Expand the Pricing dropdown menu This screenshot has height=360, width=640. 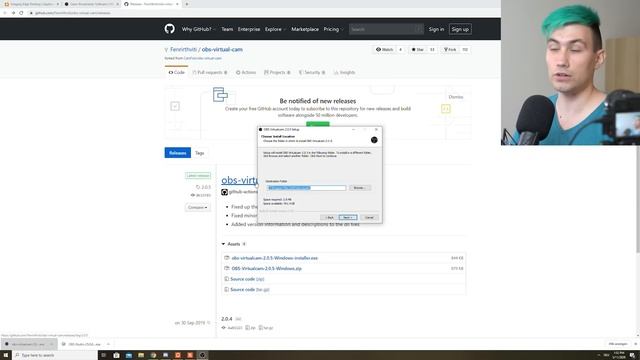(333, 29)
